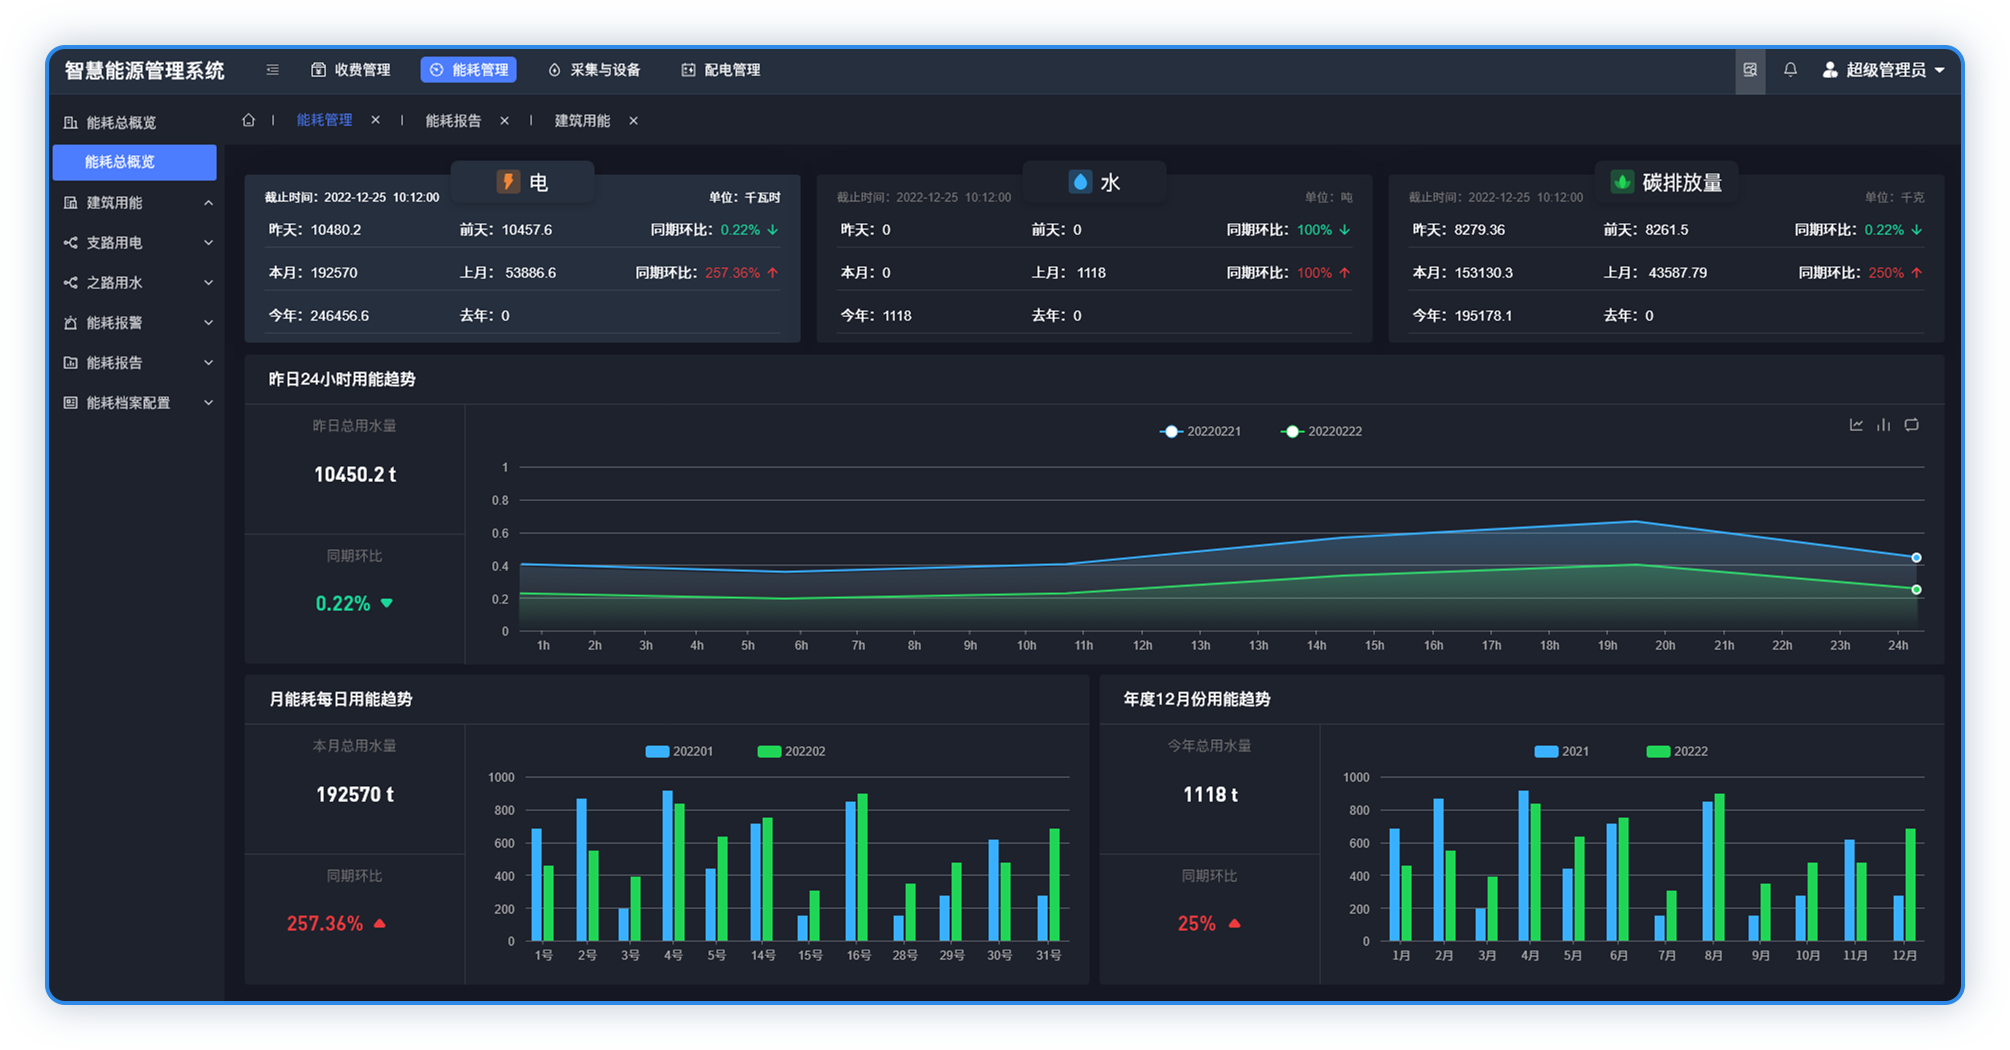Click the 超级管理员 username
The width and height of the screenshot is (2010, 1050).
click(1886, 70)
